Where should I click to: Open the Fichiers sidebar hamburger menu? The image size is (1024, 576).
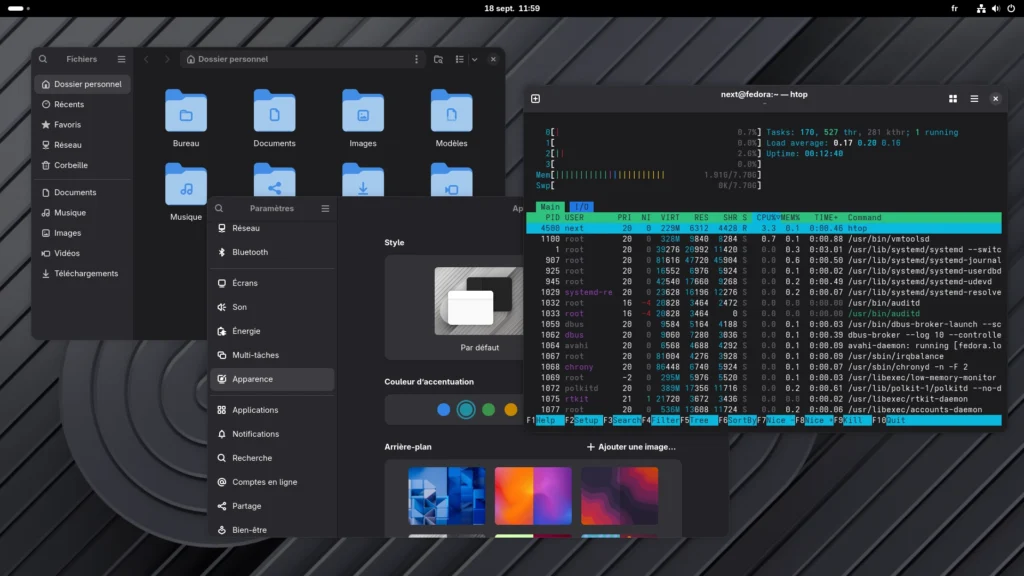(122, 59)
